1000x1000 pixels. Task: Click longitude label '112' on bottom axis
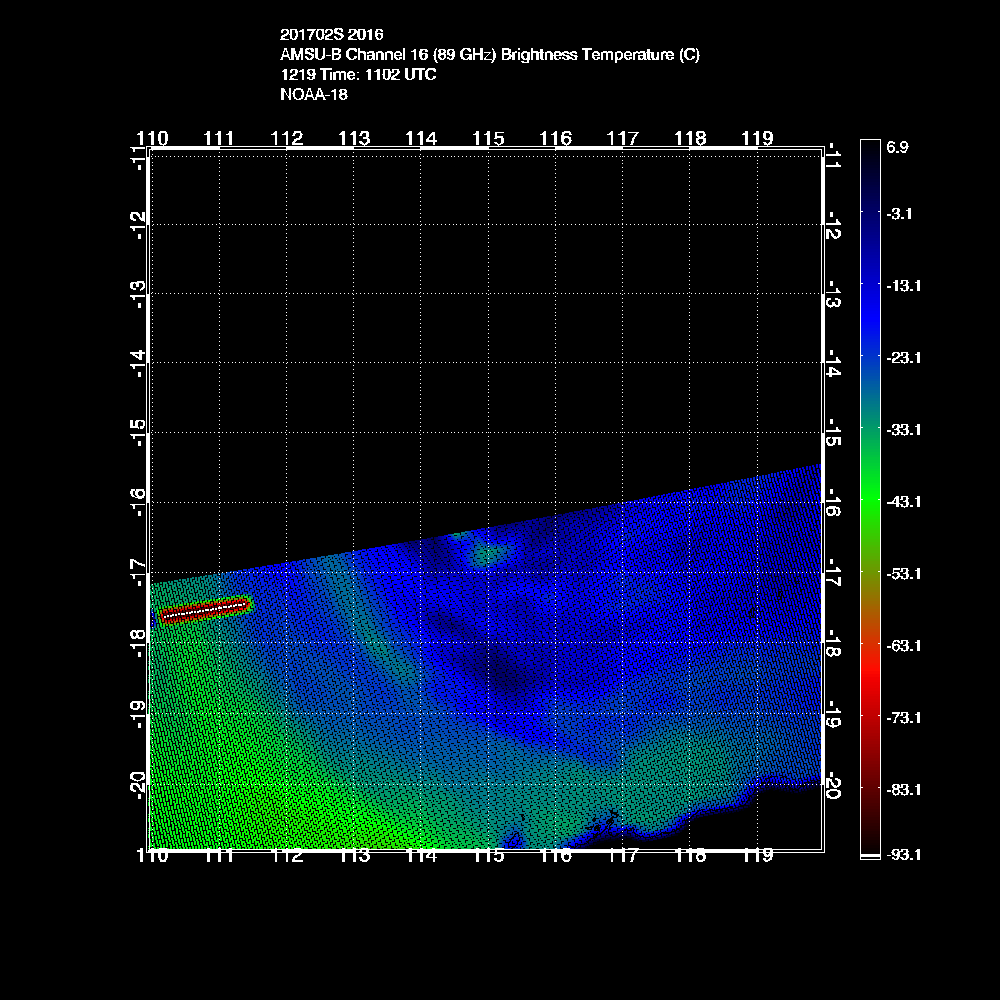click(286, 856)
